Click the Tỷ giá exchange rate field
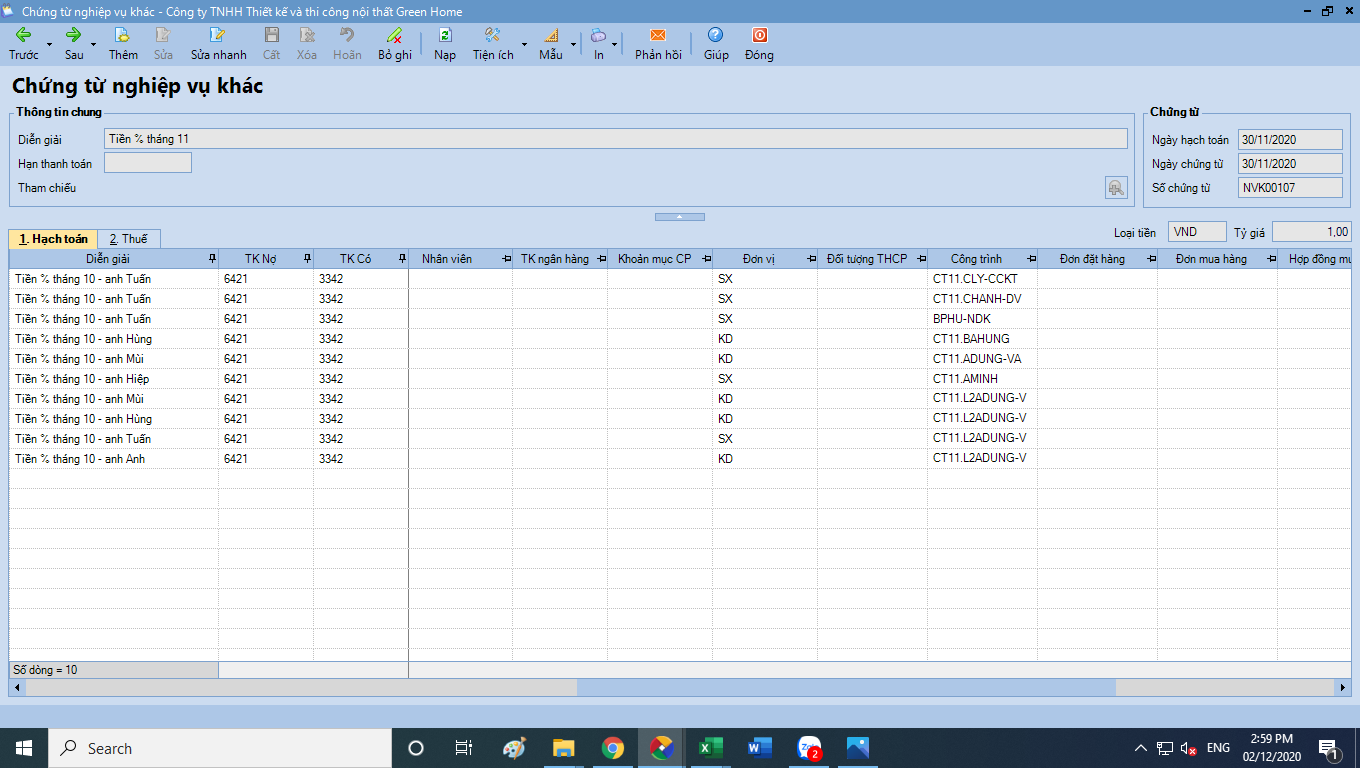1360x768 pixels. point(1311,232)
